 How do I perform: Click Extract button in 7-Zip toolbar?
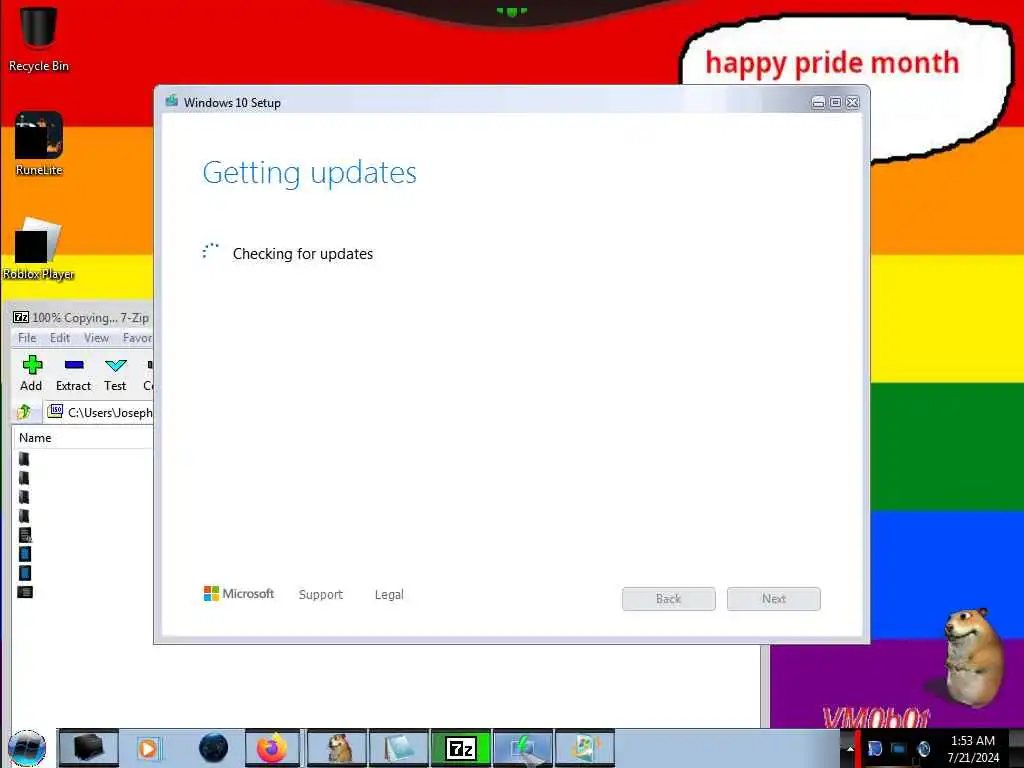pyautogui.click(x=73, y=374)
